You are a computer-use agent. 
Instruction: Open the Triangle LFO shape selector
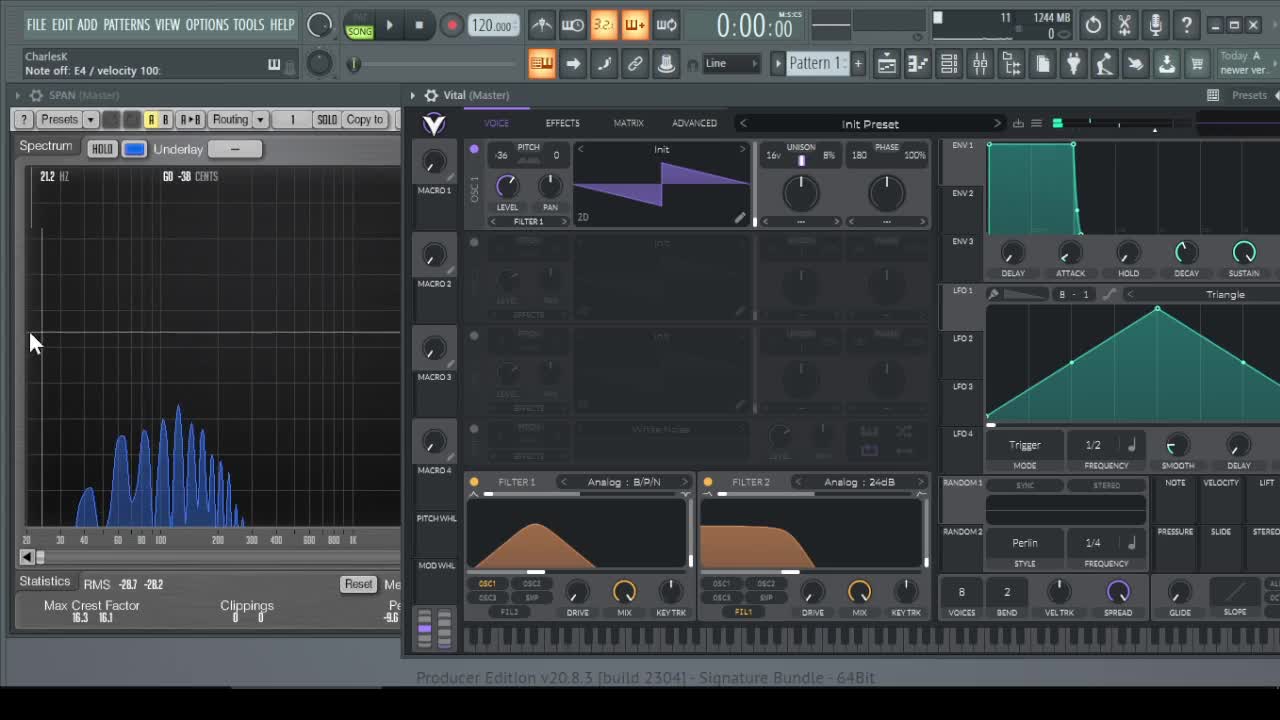[x=1225, y=294]
